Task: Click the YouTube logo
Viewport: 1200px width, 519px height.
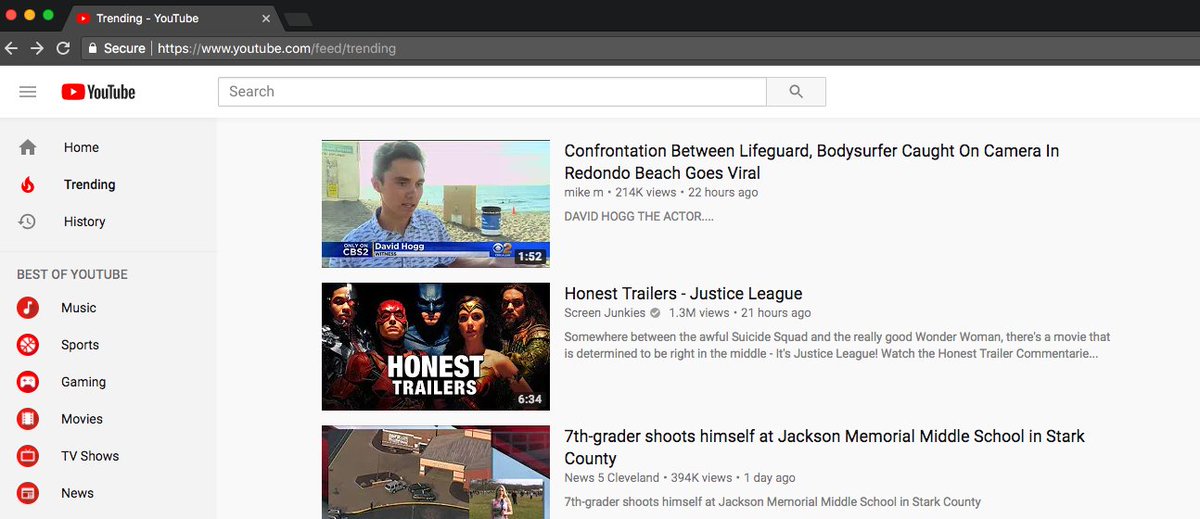Action: click(98, 92)
